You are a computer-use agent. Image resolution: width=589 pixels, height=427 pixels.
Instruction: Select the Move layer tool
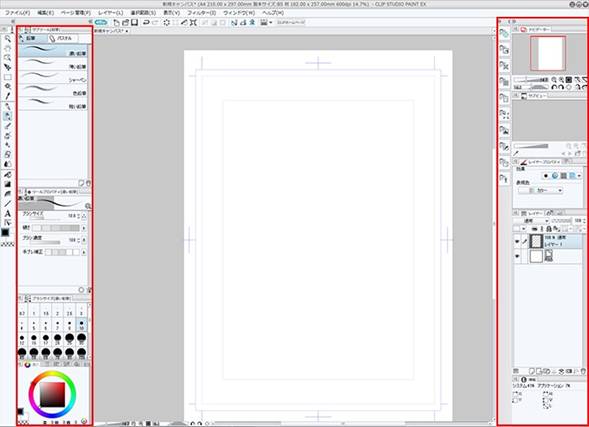[8, 67]
